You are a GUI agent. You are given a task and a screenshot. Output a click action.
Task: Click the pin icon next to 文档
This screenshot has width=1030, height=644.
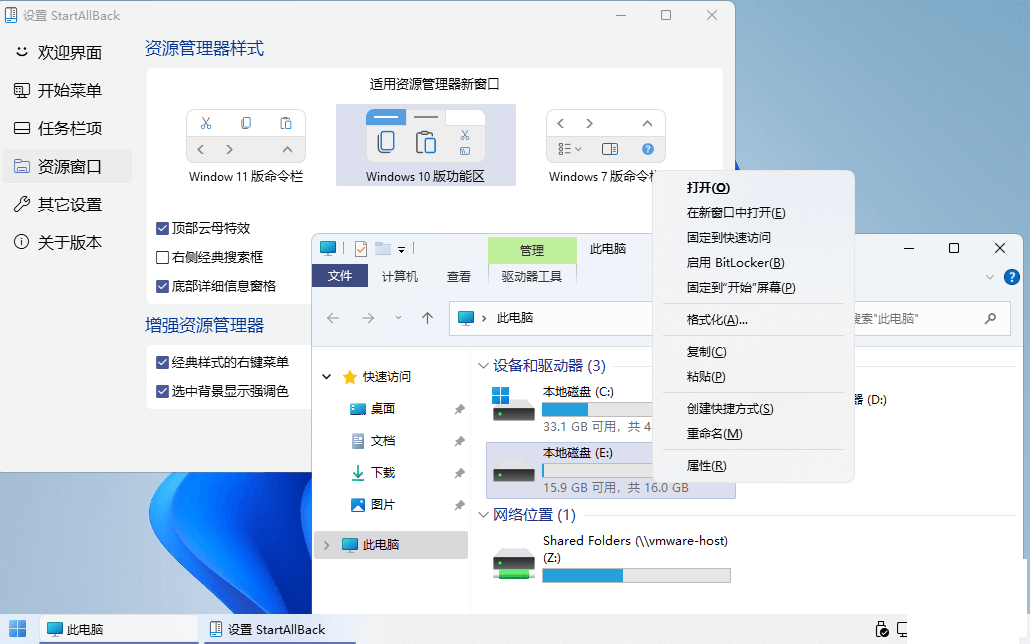point(460,442)
